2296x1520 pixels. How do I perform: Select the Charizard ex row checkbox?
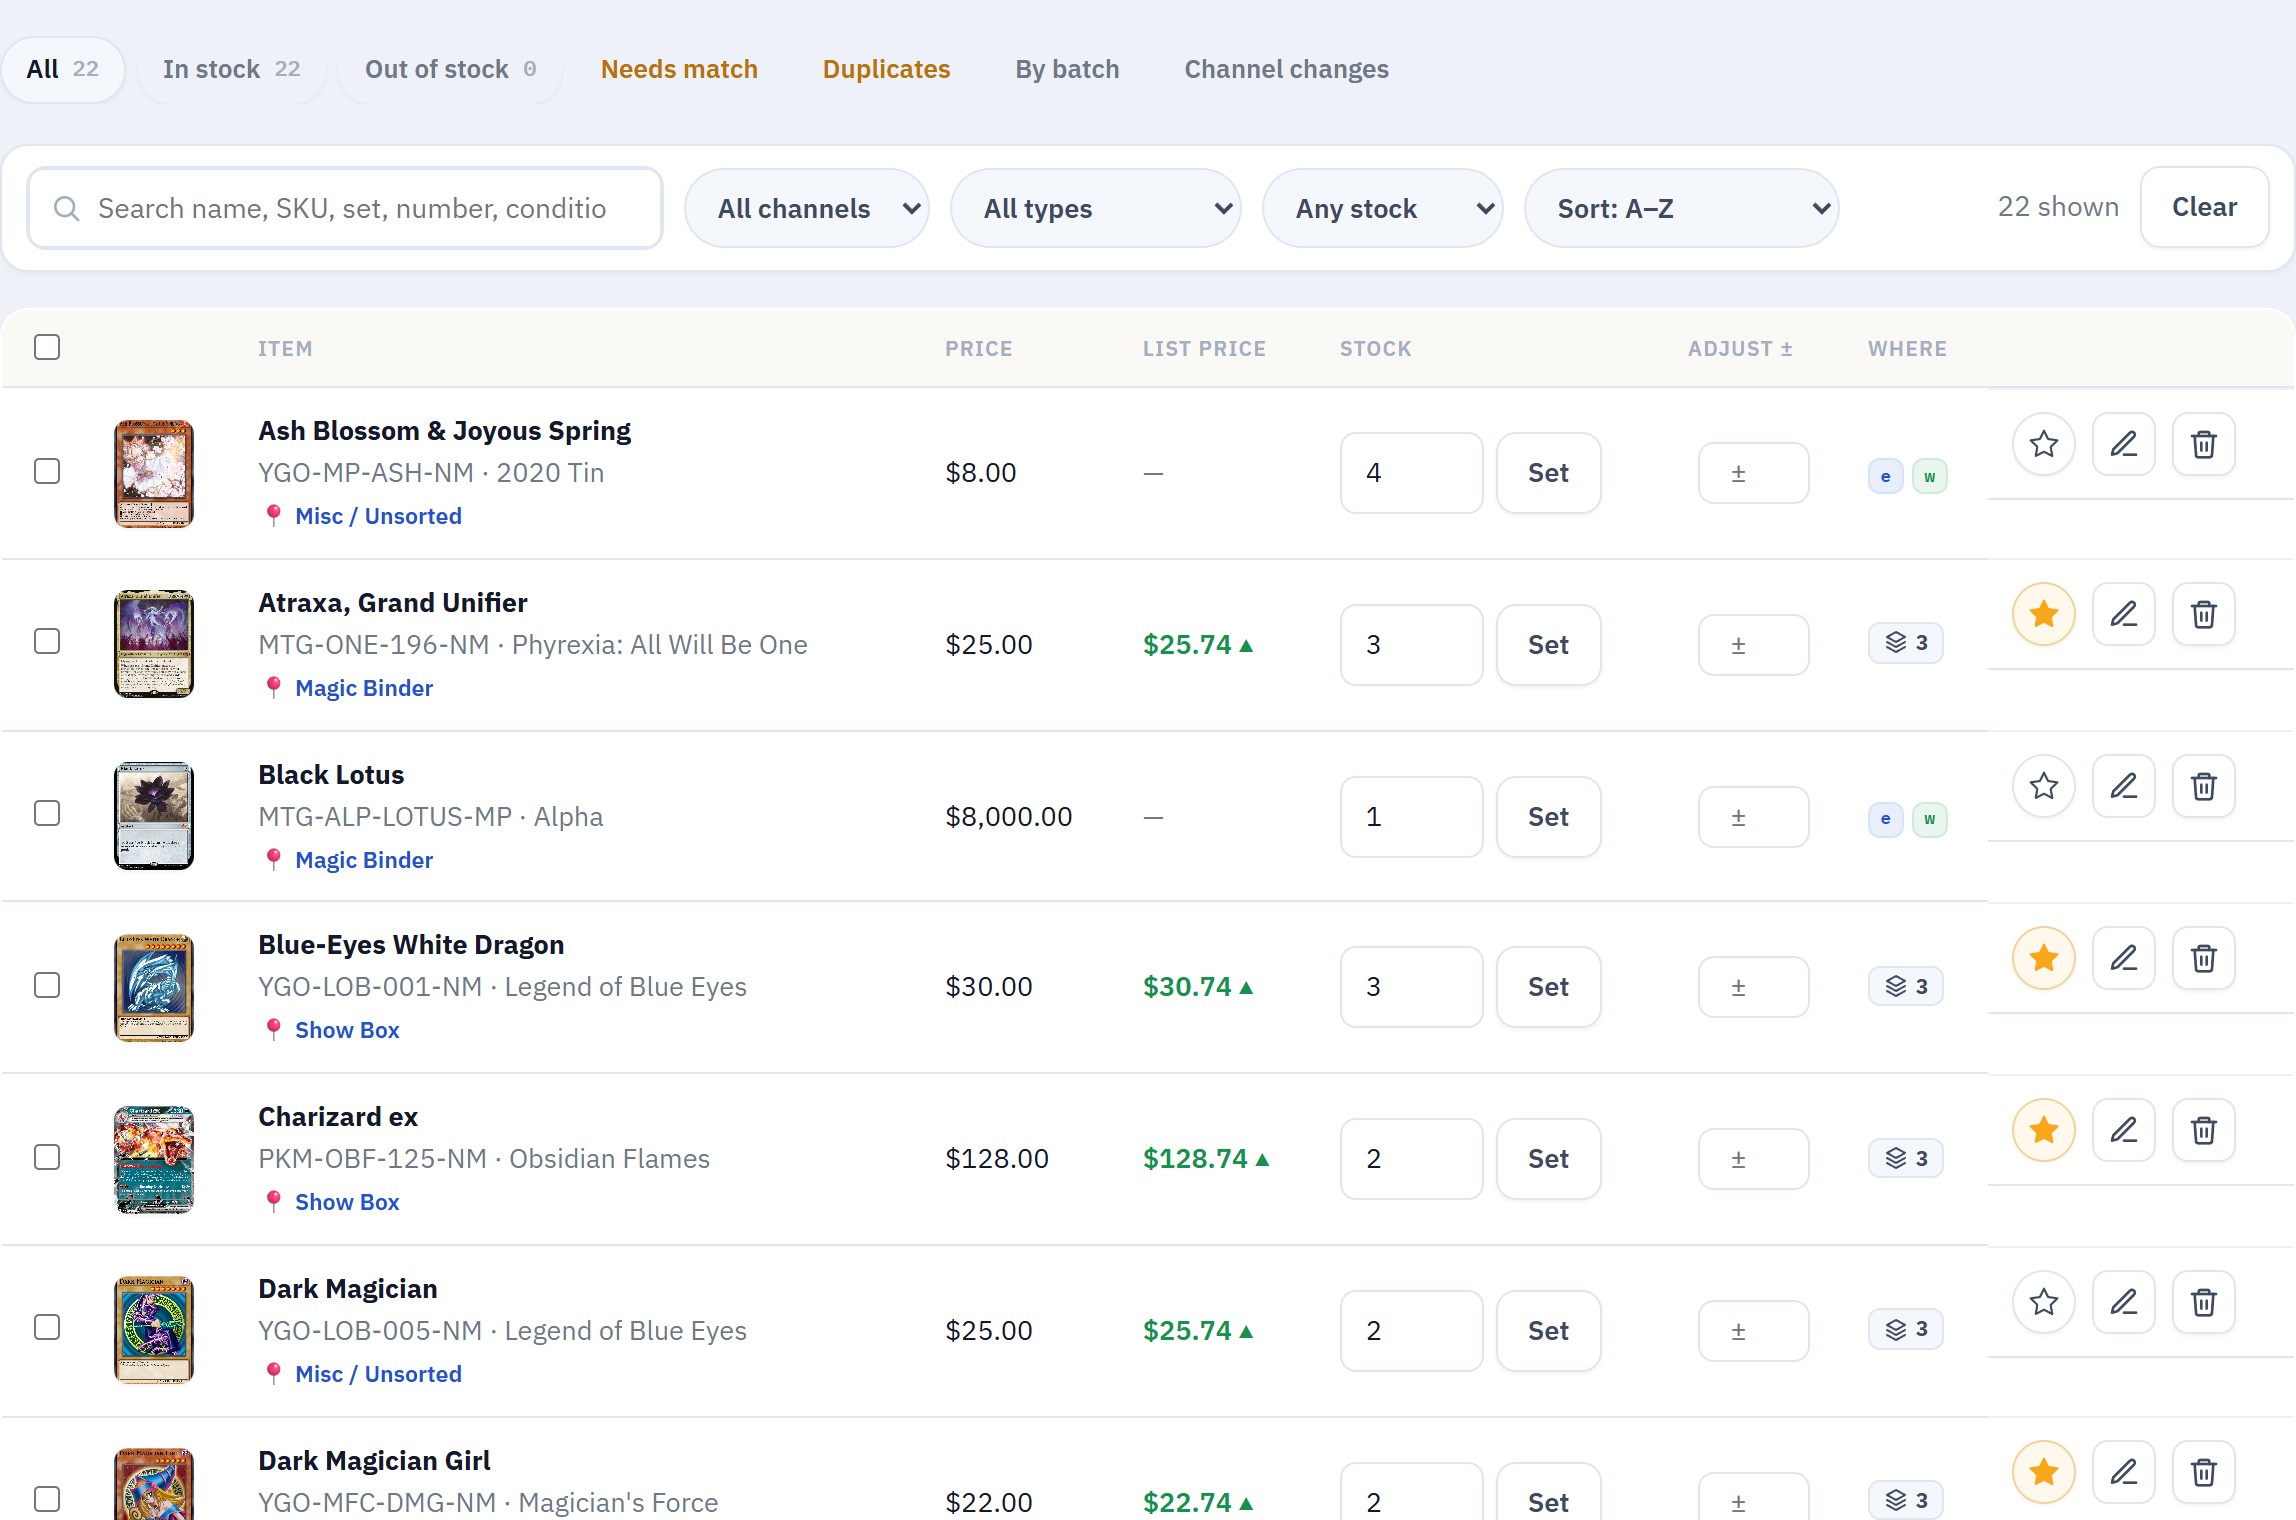tap(47, 1157)
